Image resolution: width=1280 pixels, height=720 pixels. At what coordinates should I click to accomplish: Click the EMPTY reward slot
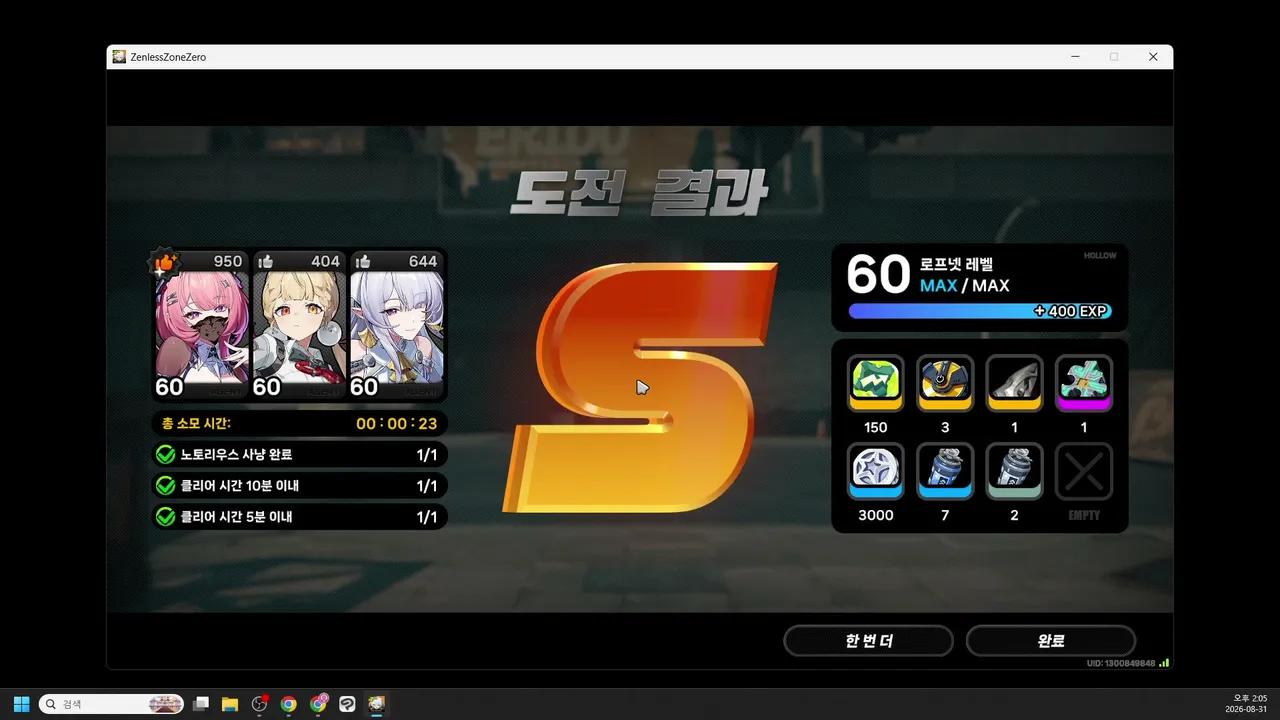click(1084, 471)
